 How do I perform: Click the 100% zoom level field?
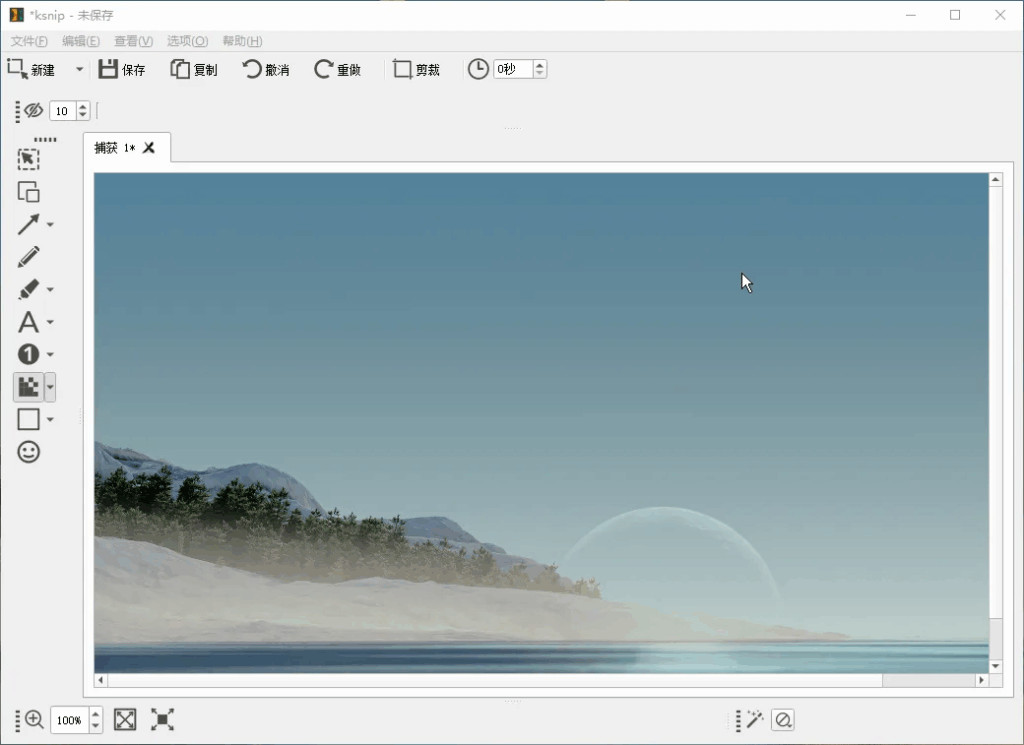[69, 720]
